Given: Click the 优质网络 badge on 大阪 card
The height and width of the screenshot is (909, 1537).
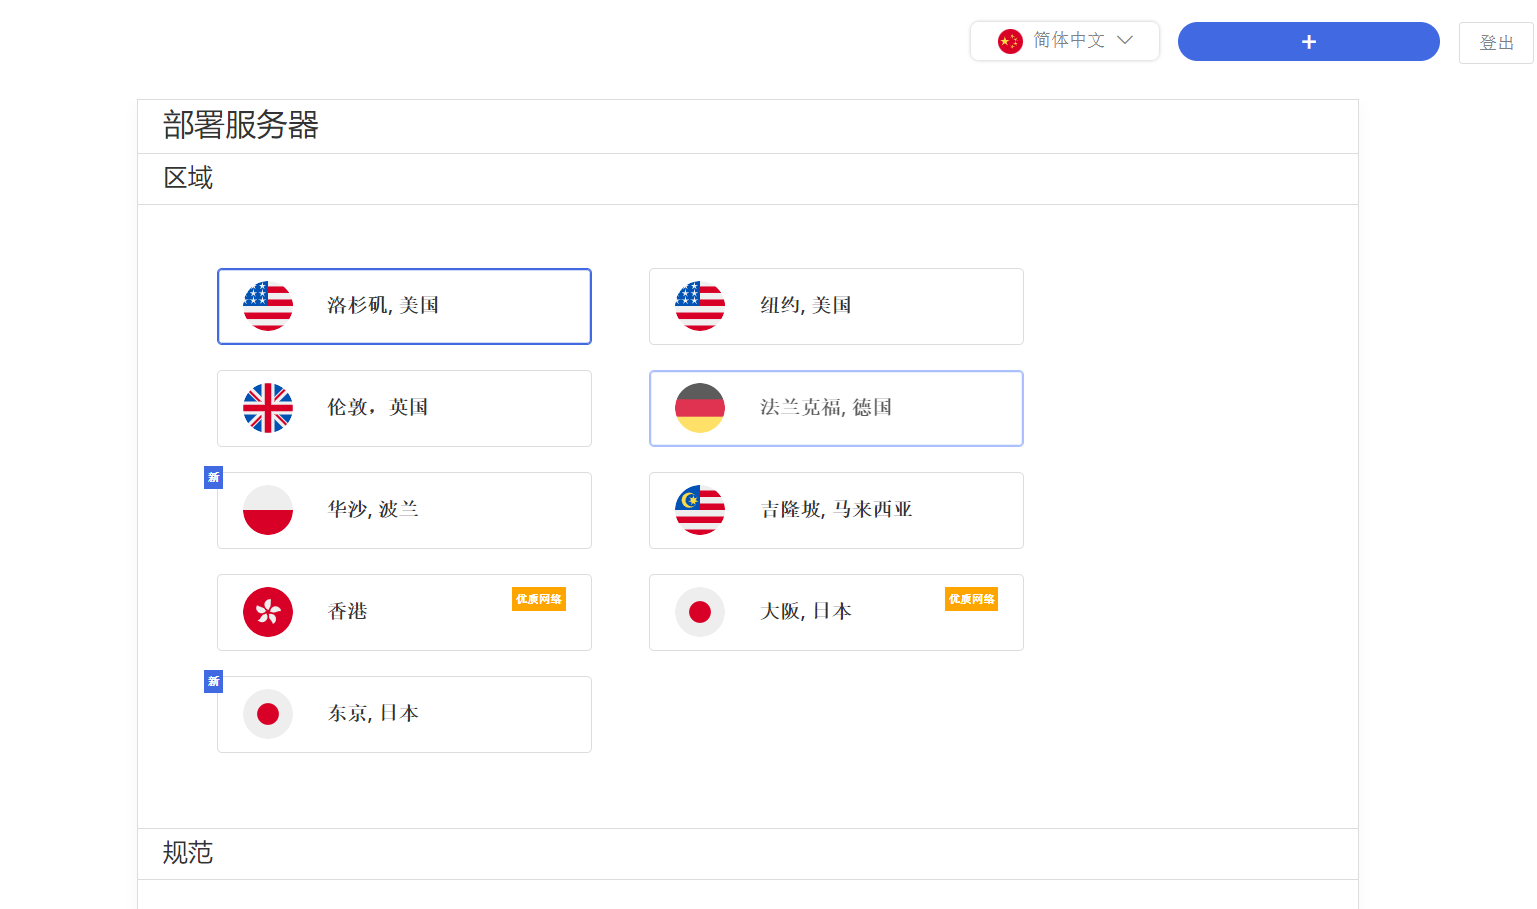Looking at the screenshot, I should pos(971,599).
